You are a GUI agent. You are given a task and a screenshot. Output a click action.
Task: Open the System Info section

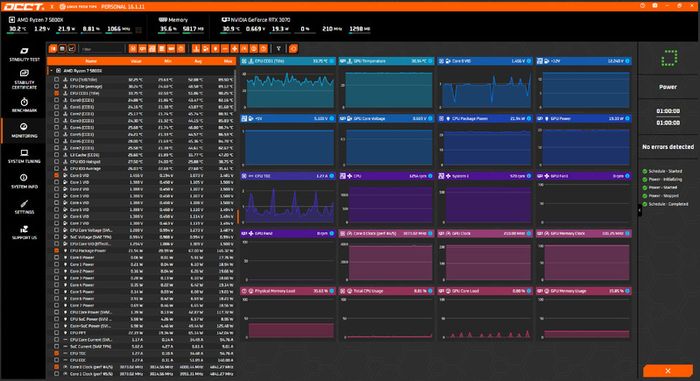click(x=24, y=181)
